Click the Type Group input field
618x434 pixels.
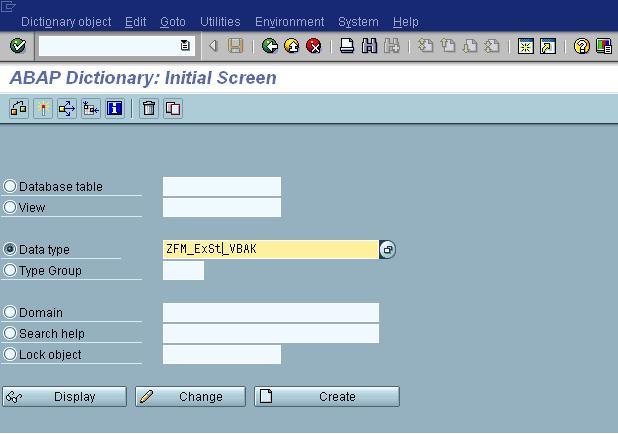[183, 270]
